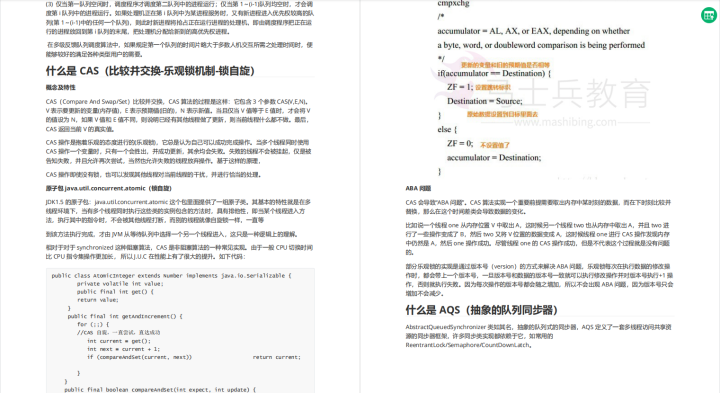Click the paragraph starting 'AbstractQueuedSynchronizer 类如其名'
Screen dimensions: 720x393
[x=538, y=336]
